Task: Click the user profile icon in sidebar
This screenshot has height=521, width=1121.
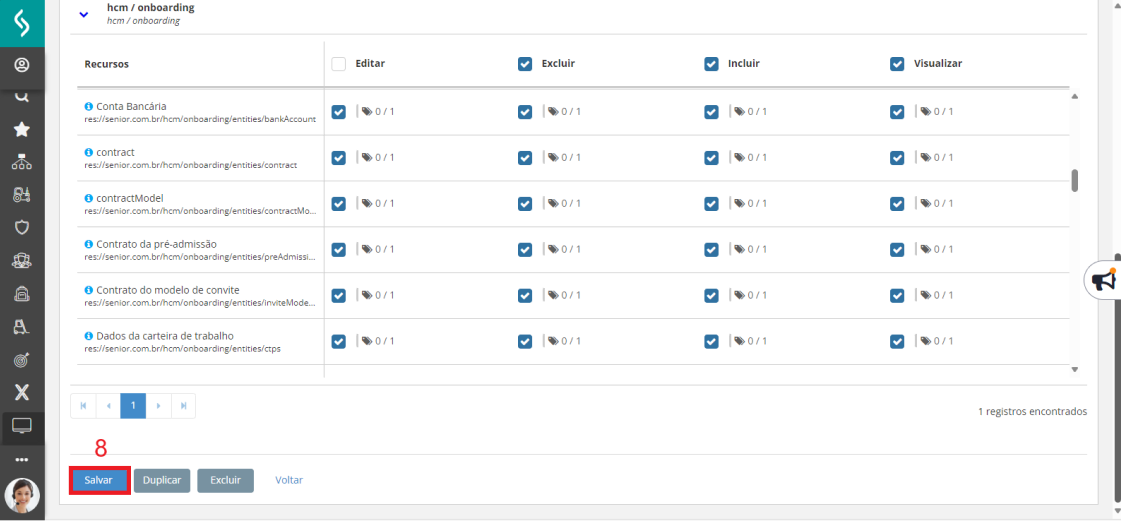Action: 21,65
